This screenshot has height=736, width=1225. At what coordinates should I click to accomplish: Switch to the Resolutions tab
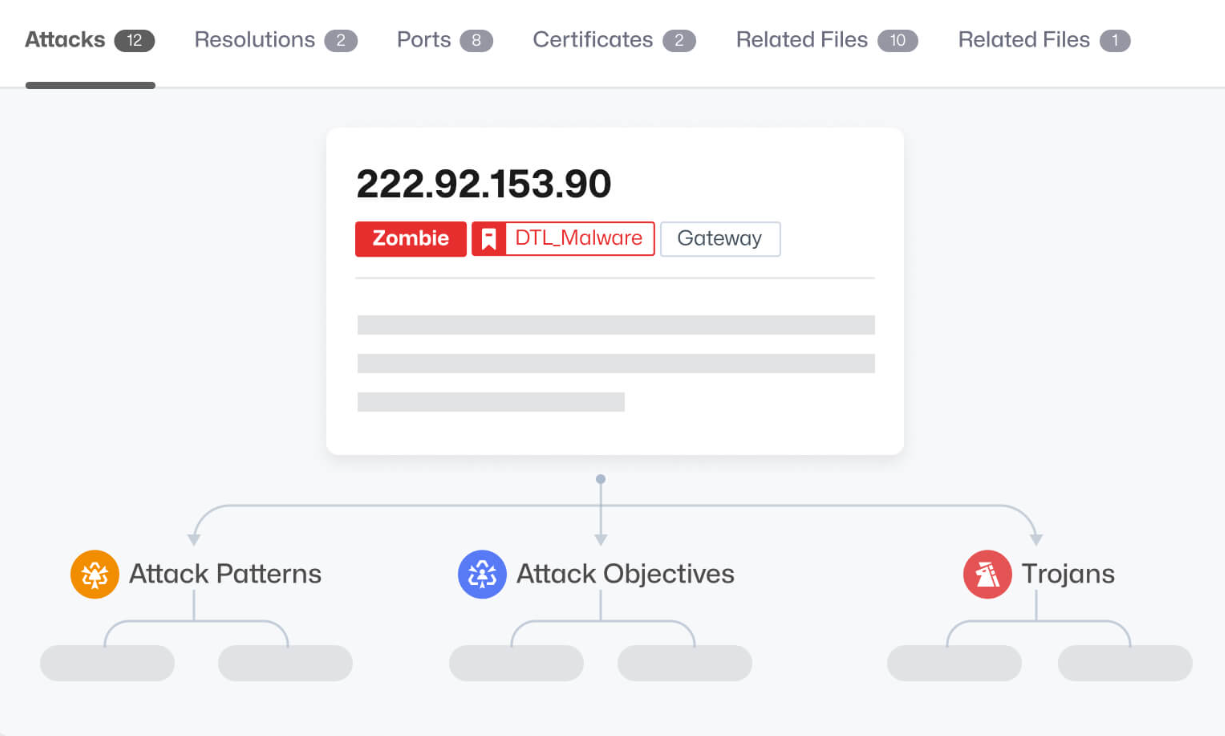point(276,40)
